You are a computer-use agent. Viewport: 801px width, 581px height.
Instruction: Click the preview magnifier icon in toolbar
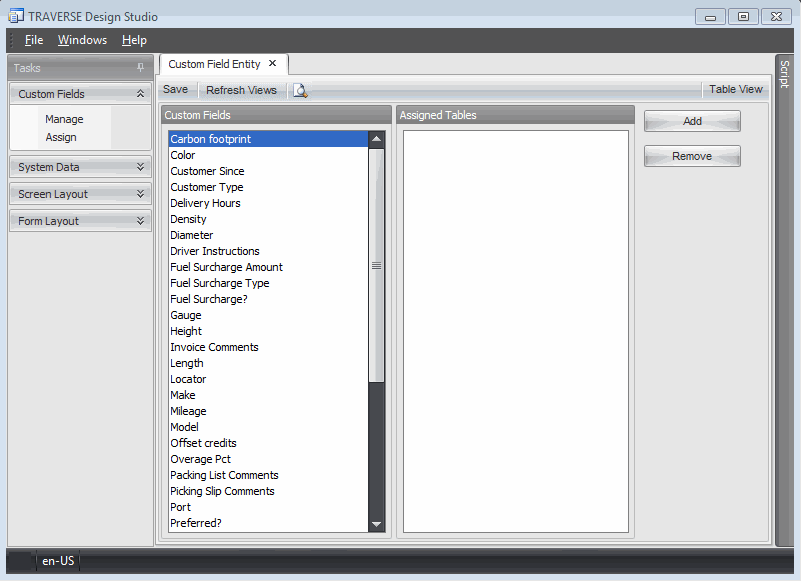click(300, 90)
